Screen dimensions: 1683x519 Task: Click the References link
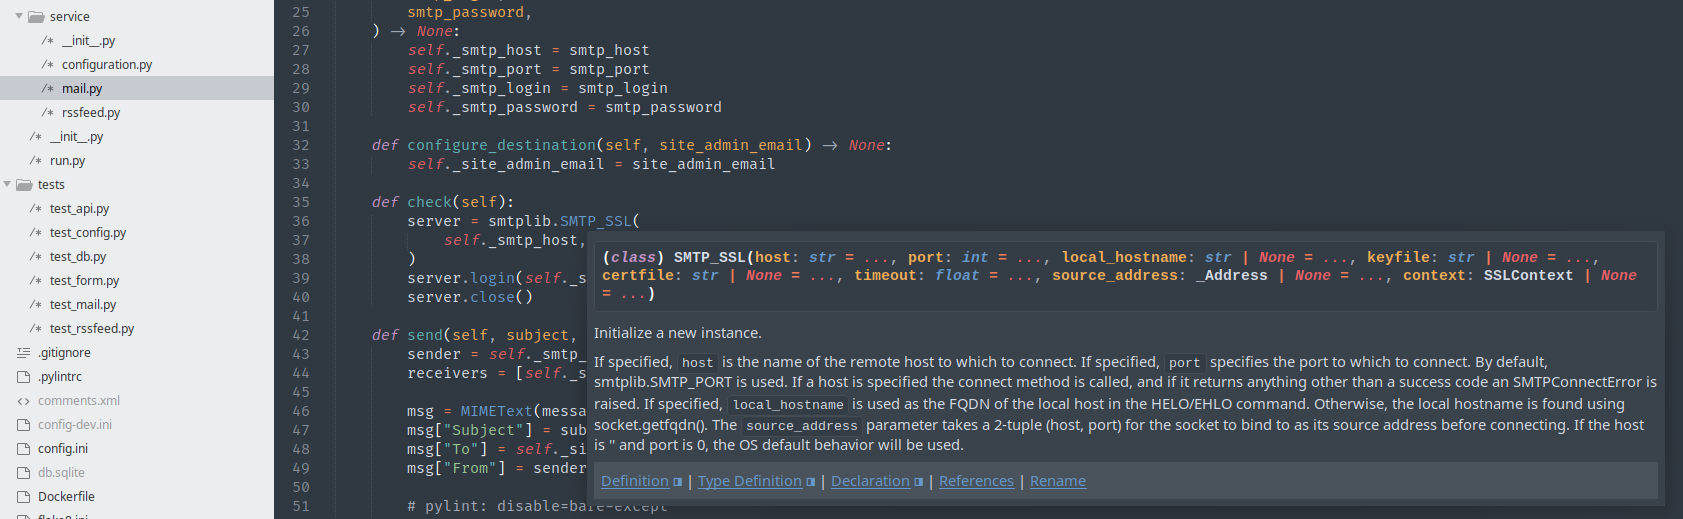976,481
